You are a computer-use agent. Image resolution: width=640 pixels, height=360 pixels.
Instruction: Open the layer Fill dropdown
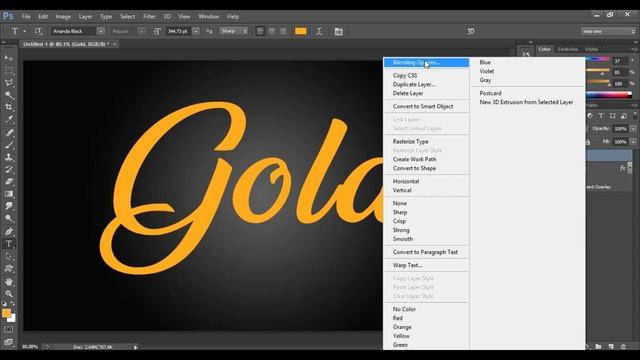pyautogui.click(x=633, y=142)
